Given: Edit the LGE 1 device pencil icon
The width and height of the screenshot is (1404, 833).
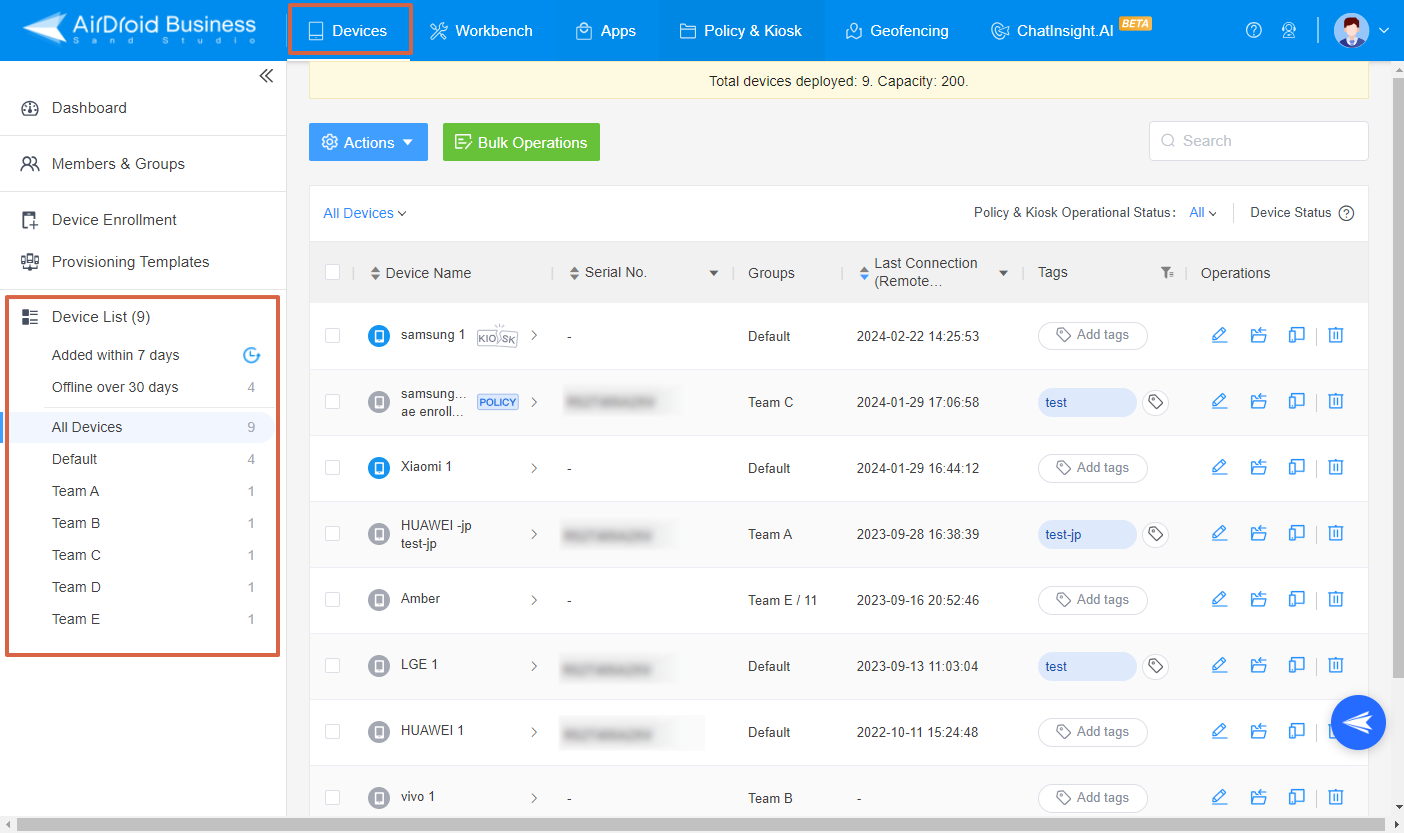Looking at the screenshot, I should [1219, 665].
